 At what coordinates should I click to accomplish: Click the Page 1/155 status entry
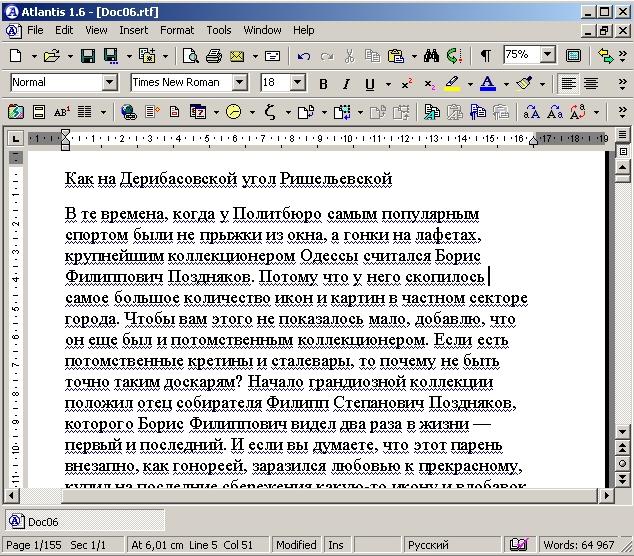[x=34, y=545]
